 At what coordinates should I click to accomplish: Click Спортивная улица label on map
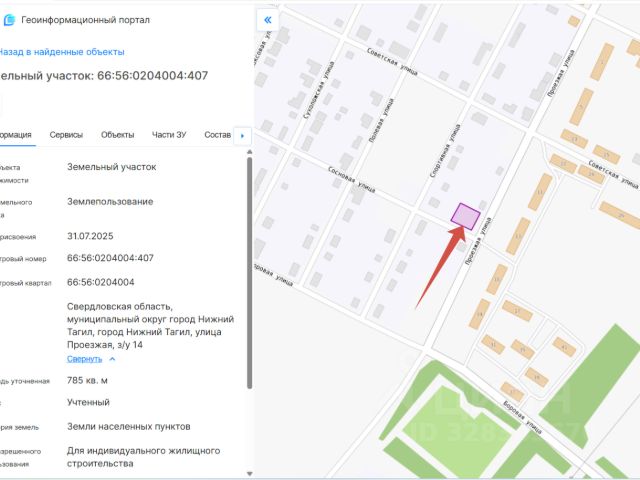[x=445, y=151]
